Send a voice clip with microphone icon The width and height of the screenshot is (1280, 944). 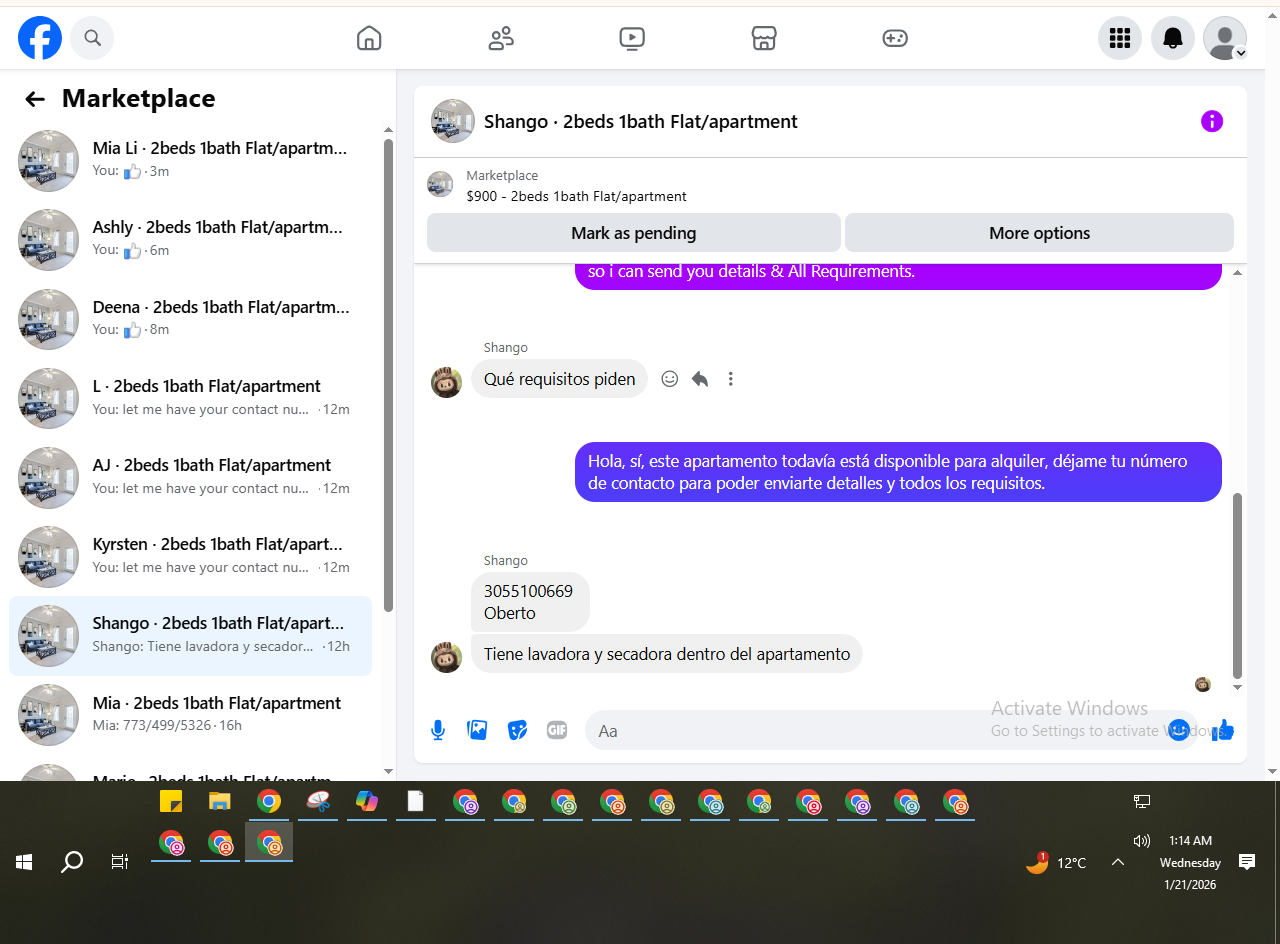coord(438,730)
